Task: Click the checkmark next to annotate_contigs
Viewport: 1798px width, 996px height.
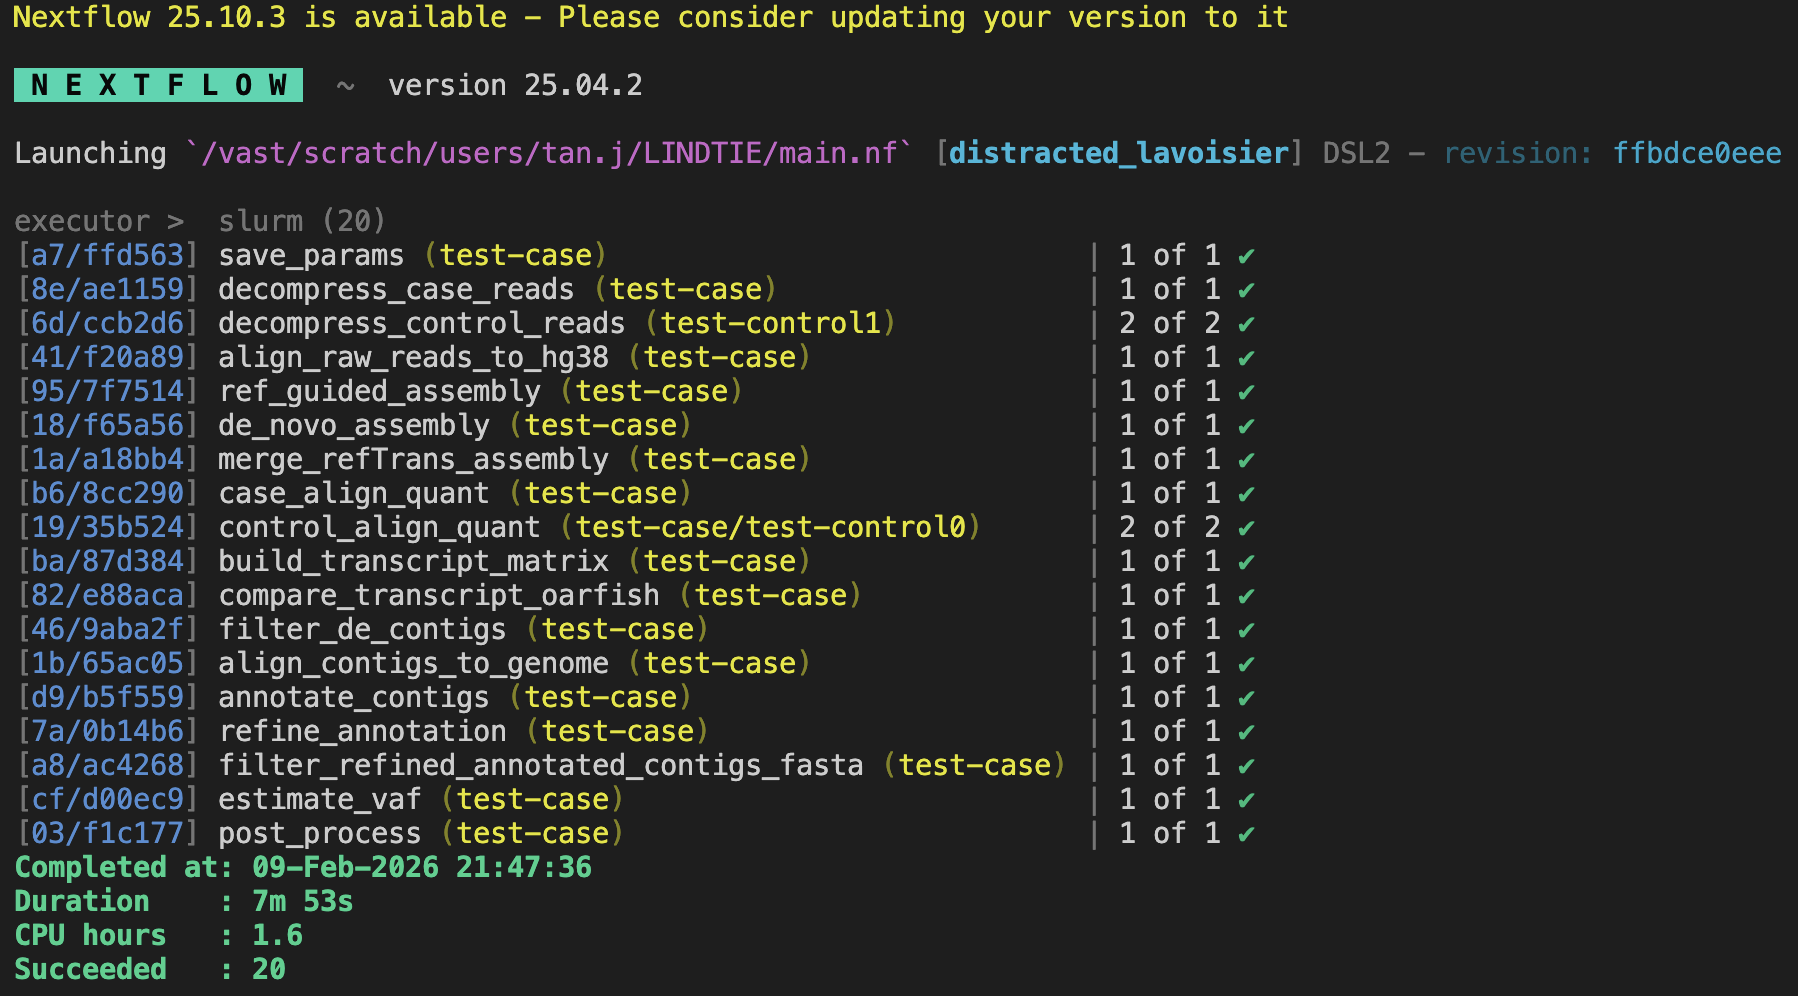Action: pos(1245,697)
